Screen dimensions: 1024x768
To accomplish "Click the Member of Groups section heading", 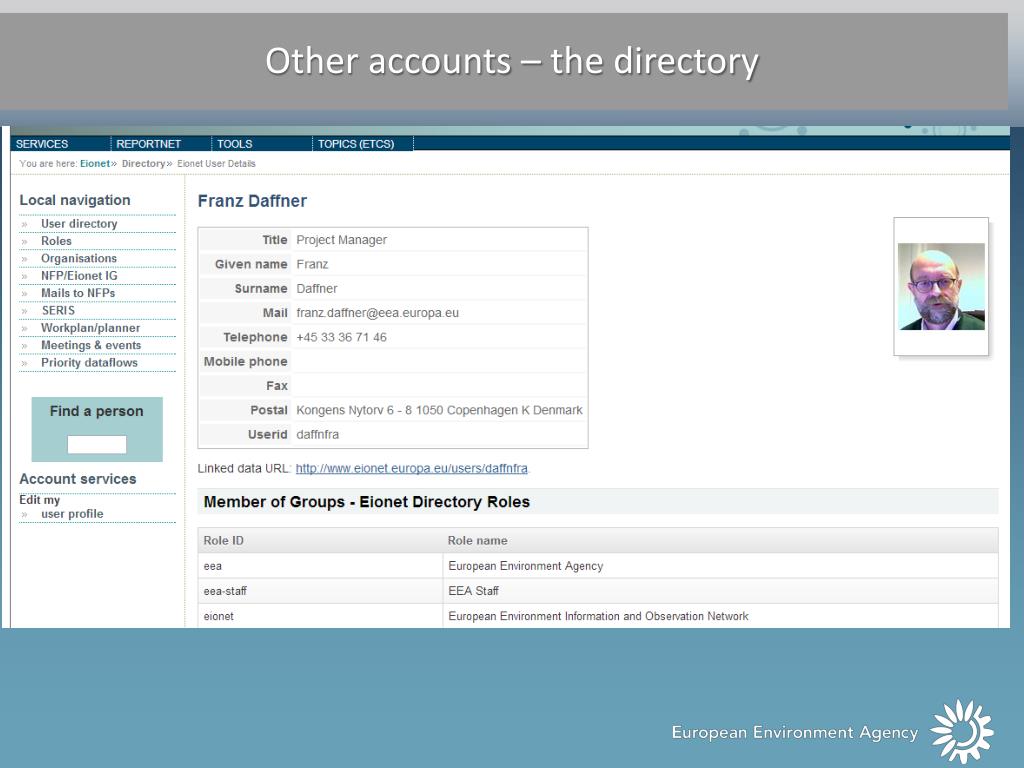I will tap(366, 502).
